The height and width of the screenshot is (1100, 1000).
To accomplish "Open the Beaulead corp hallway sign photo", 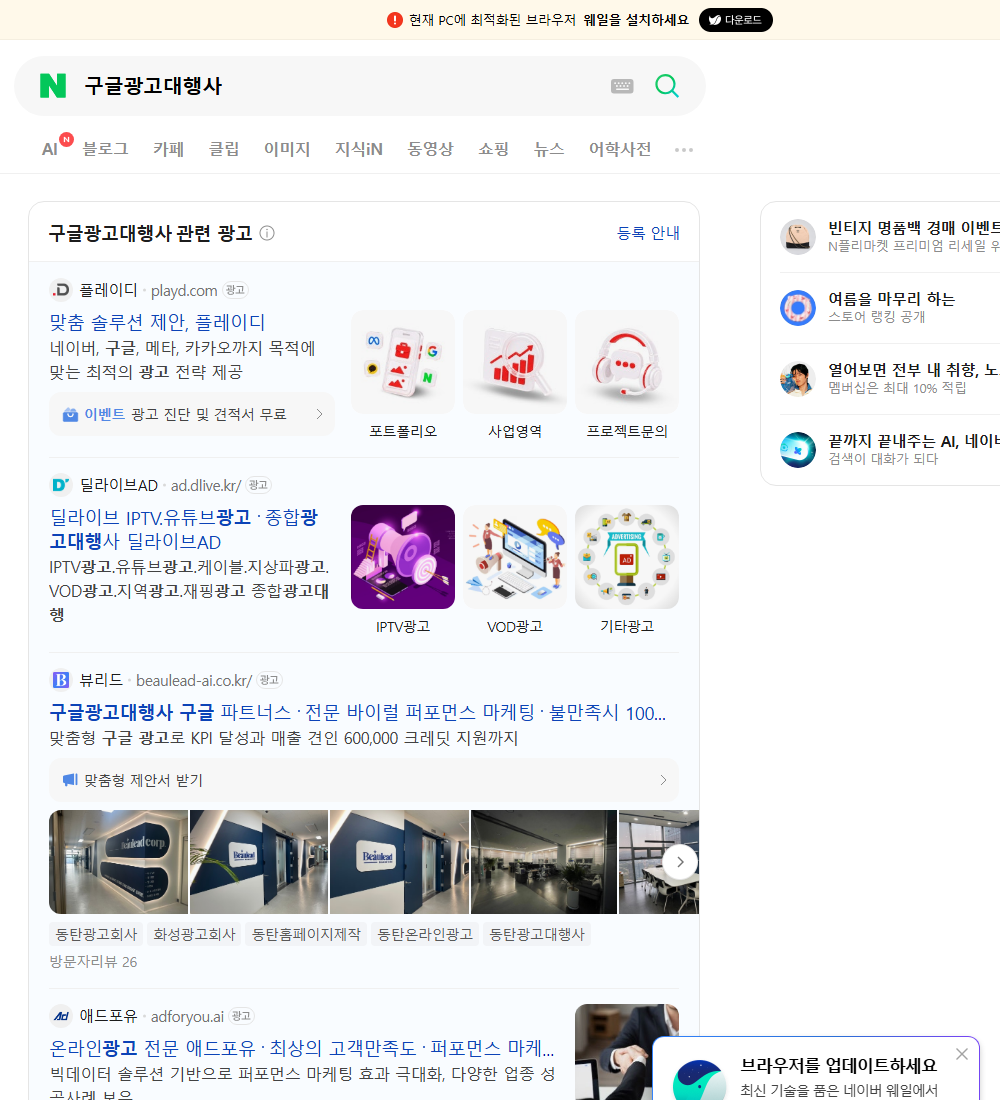I will coord(119,862).
